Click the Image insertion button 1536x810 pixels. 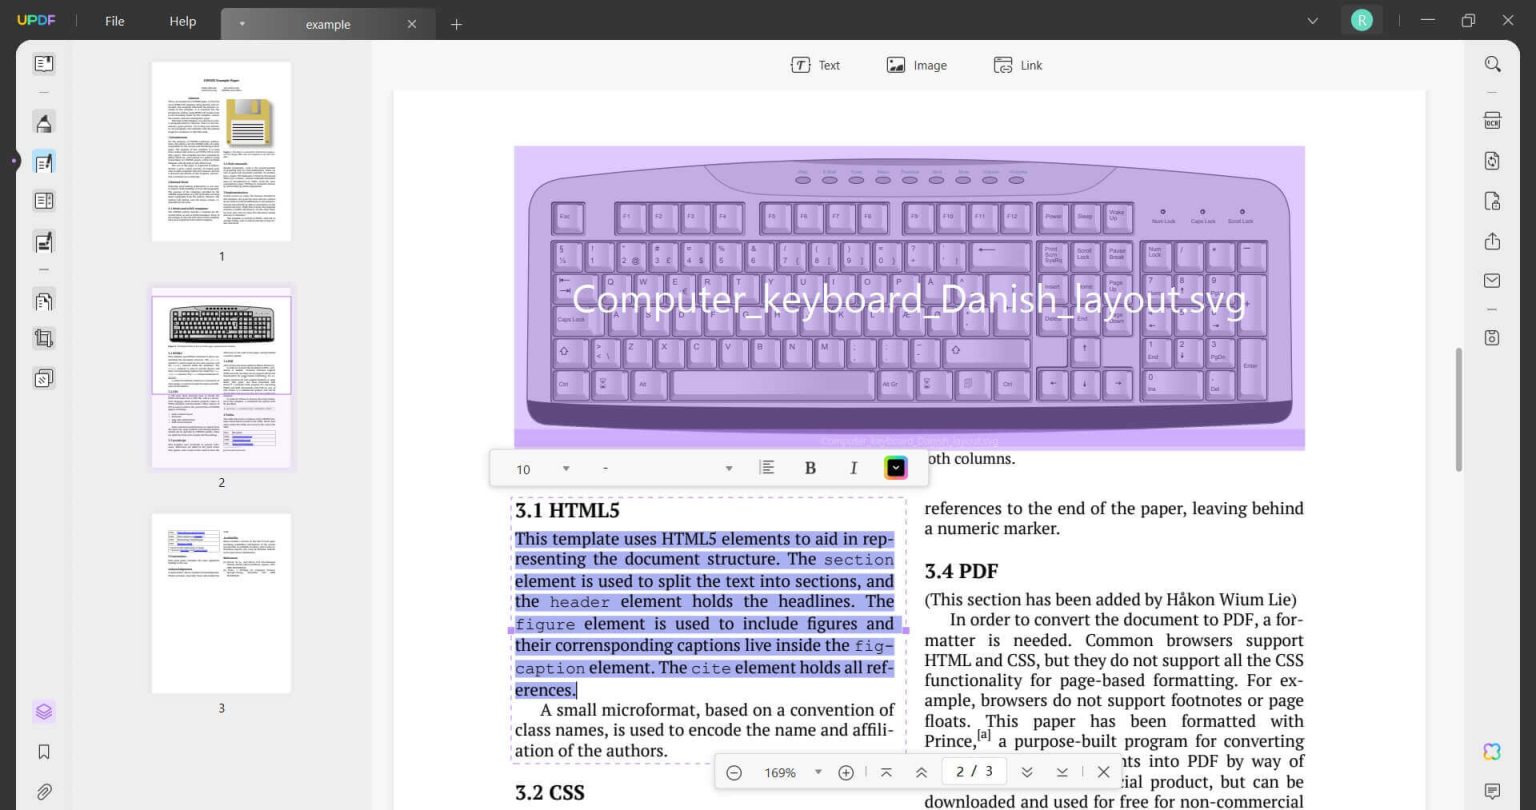[915, 64]
